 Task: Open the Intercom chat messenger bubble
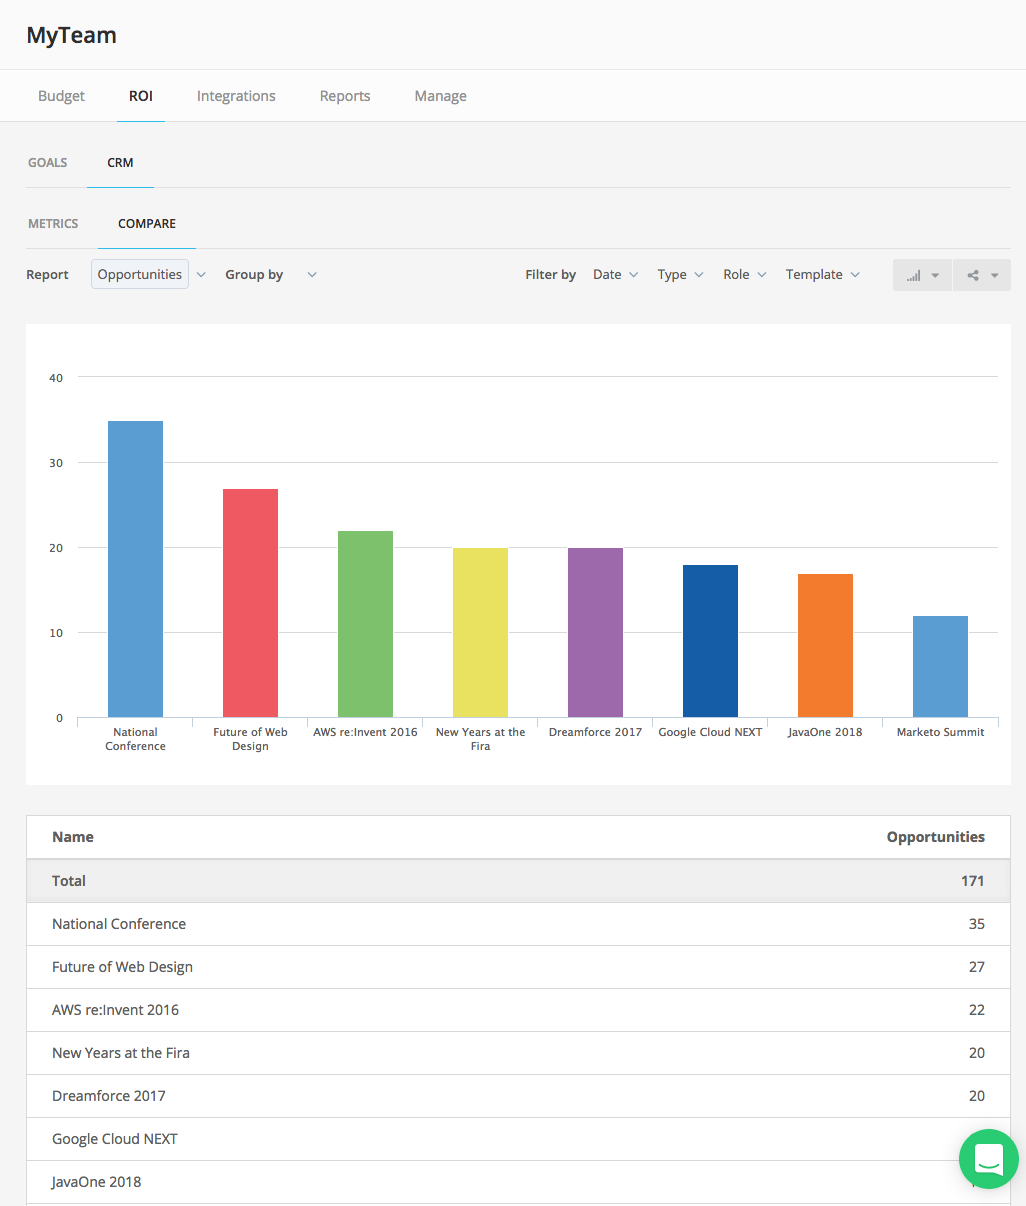pos(988,1158)
